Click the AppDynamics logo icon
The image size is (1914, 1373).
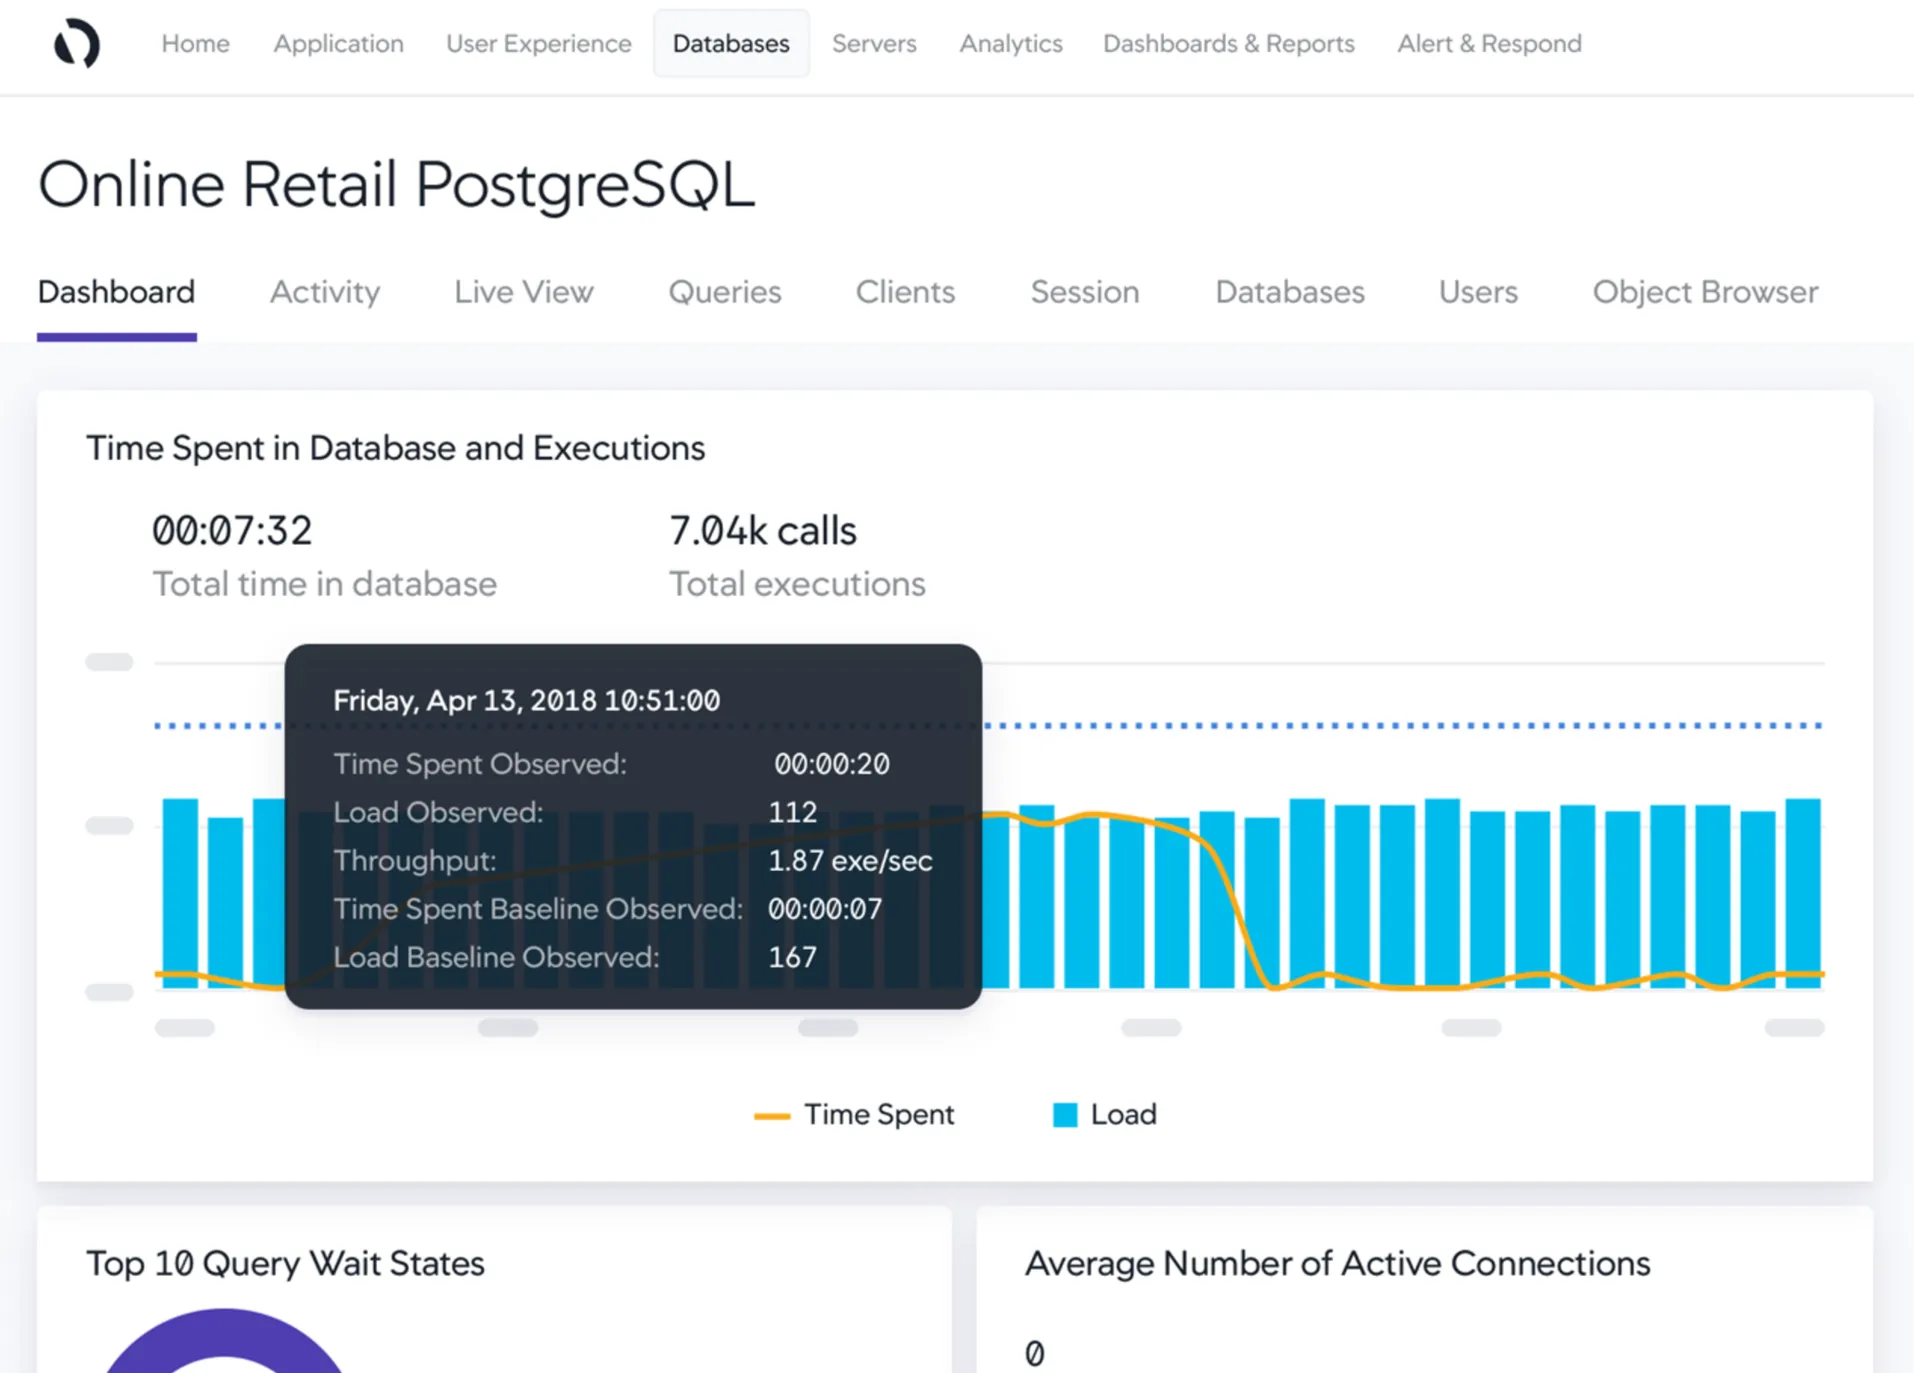[x=77, y=44]
